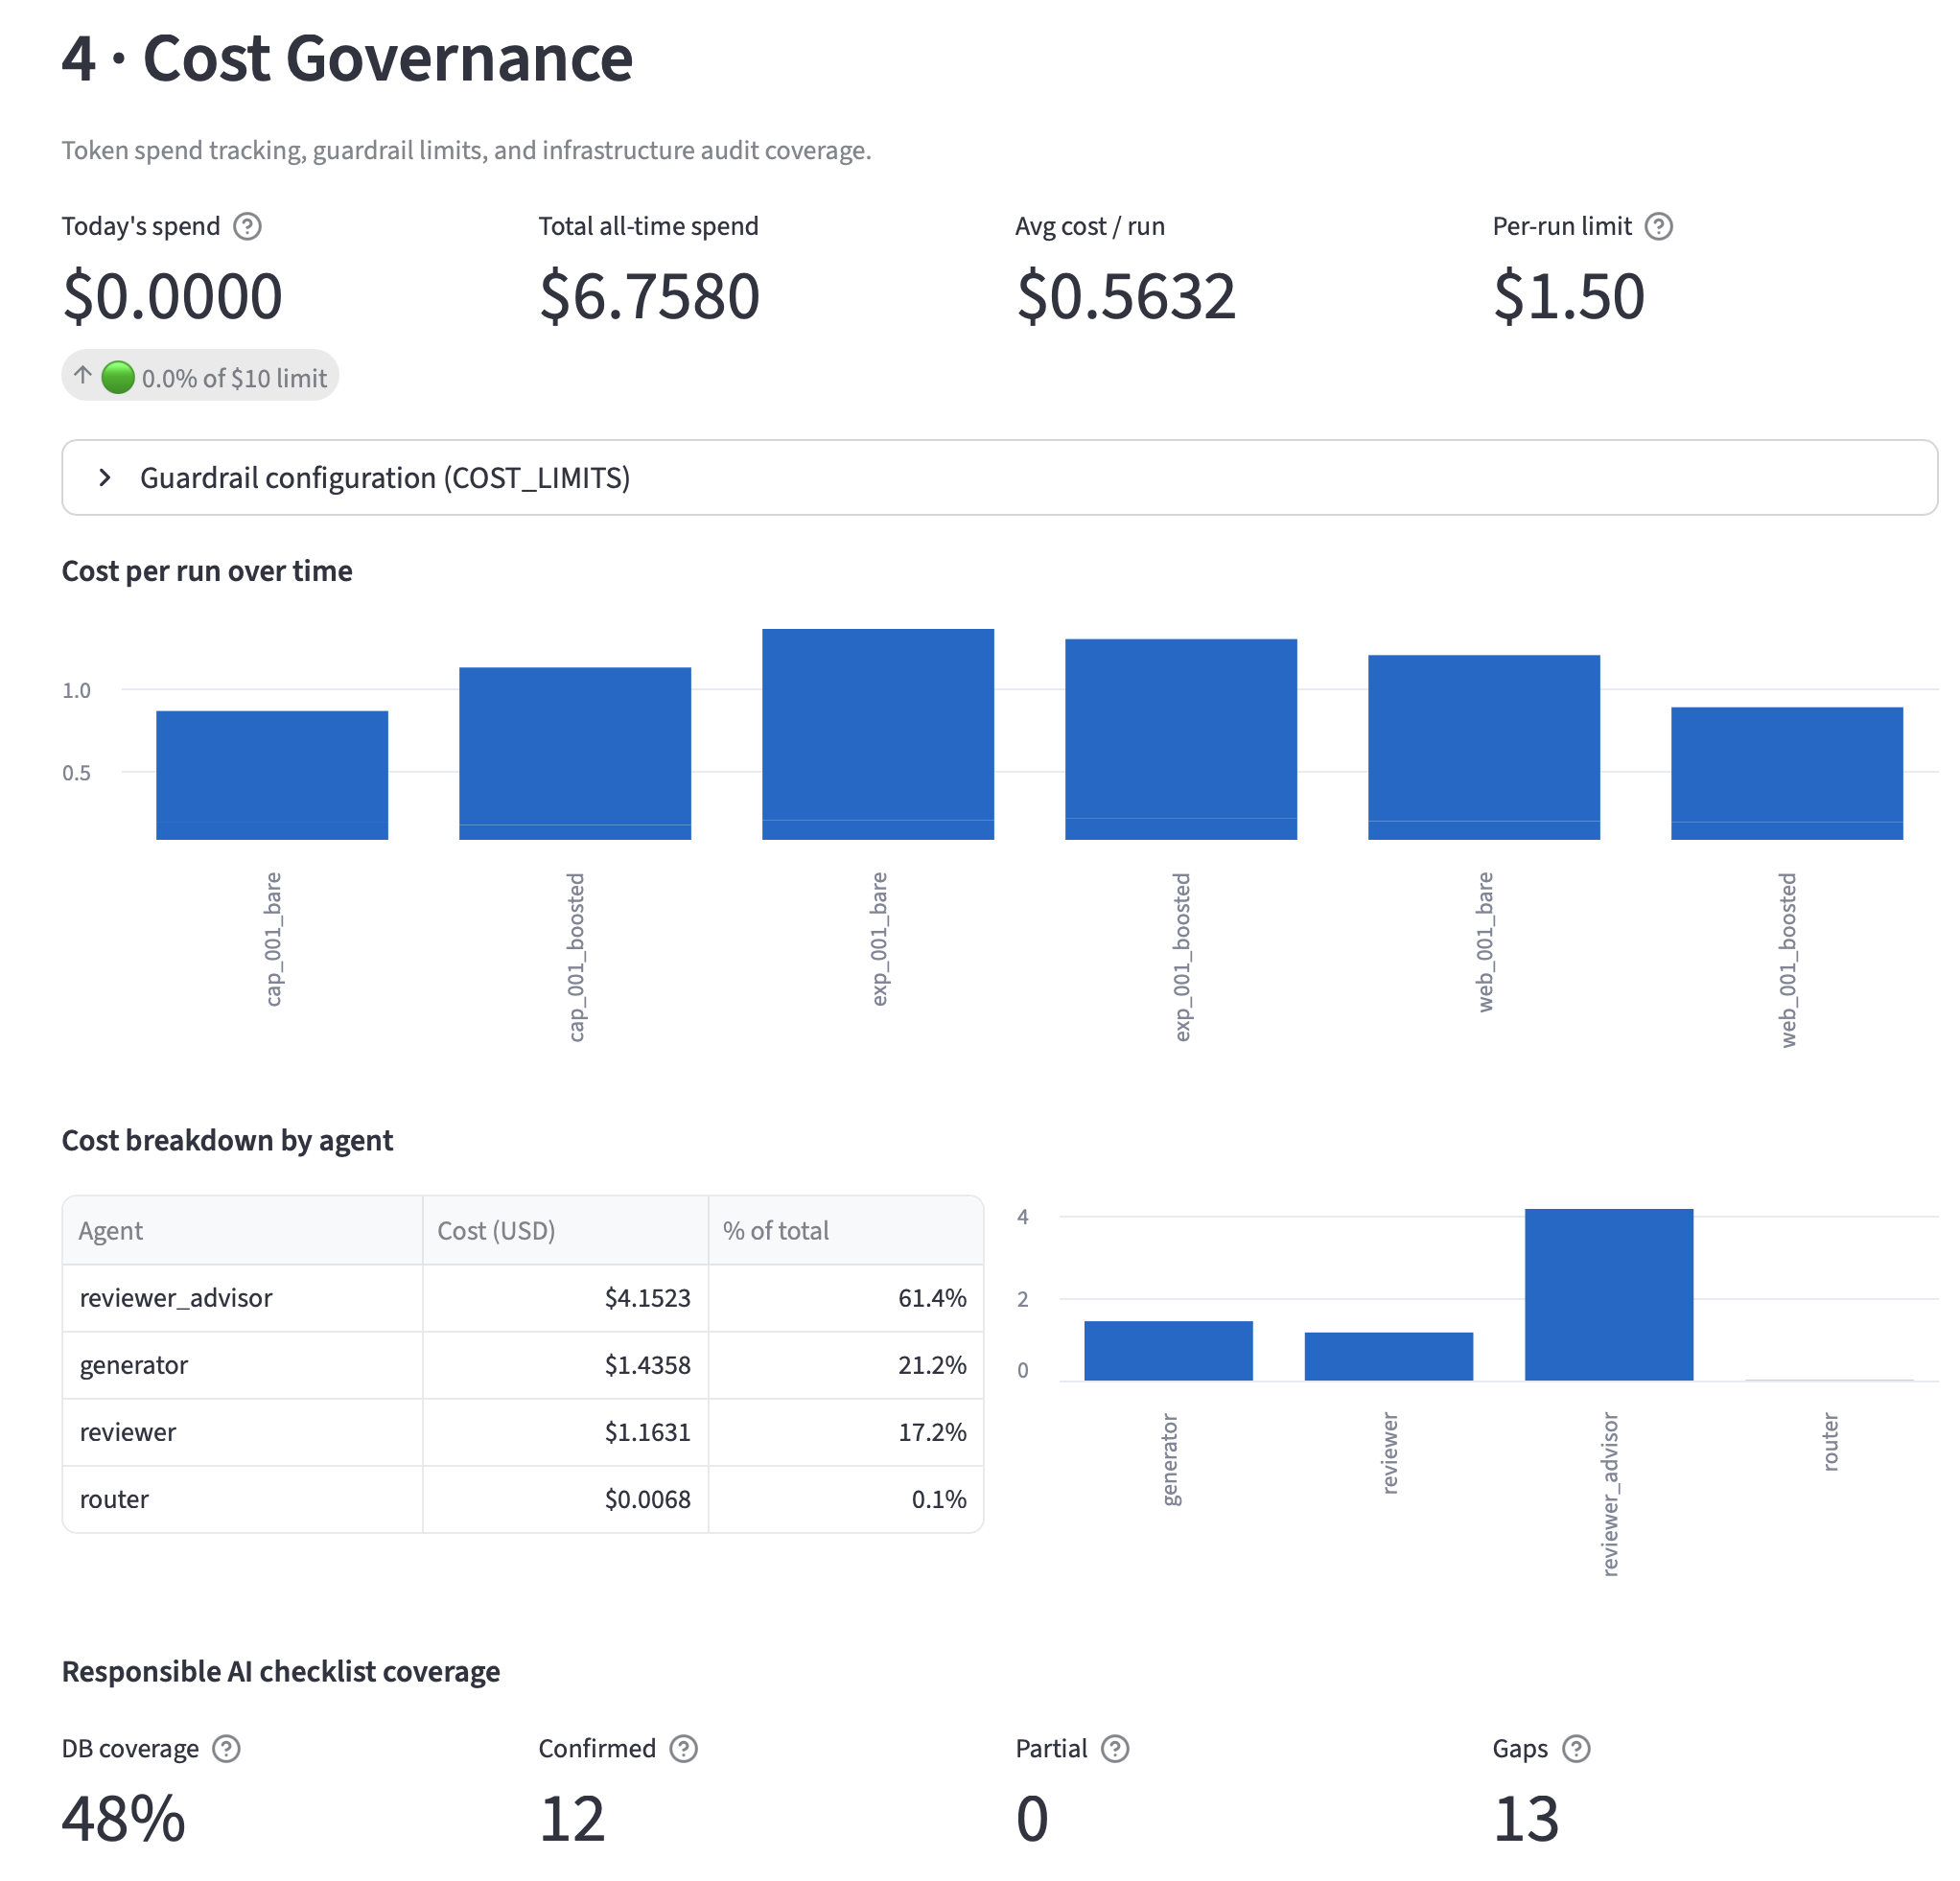Click help icon next to Partial
The width and height of the screenshot is (1960, 1881).
coord(1115,1748)
